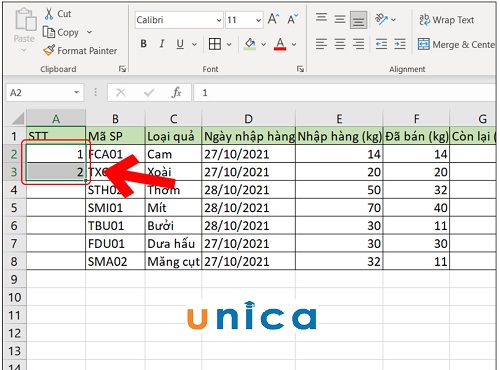
Task: Toggle italic formatting
Action: pos(162,44)
